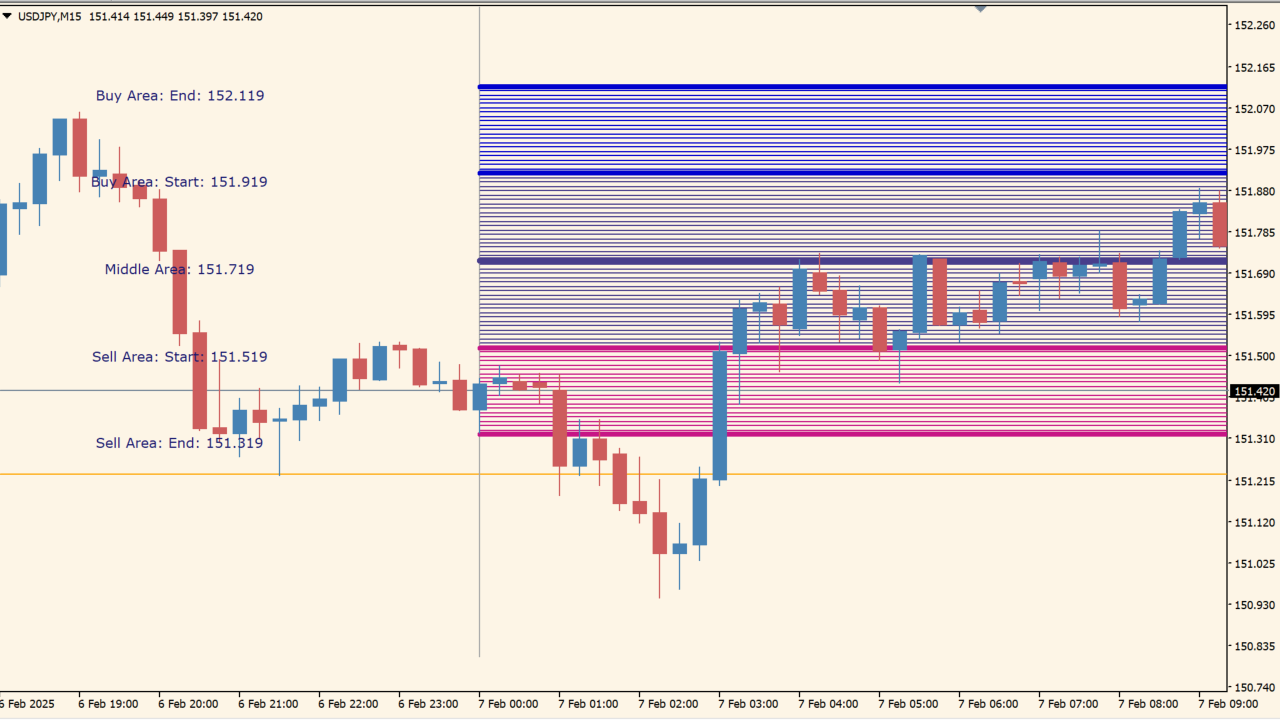
Task: Click the '7 Feb 00:00' time axis label
Action: (x=508, y=704)
